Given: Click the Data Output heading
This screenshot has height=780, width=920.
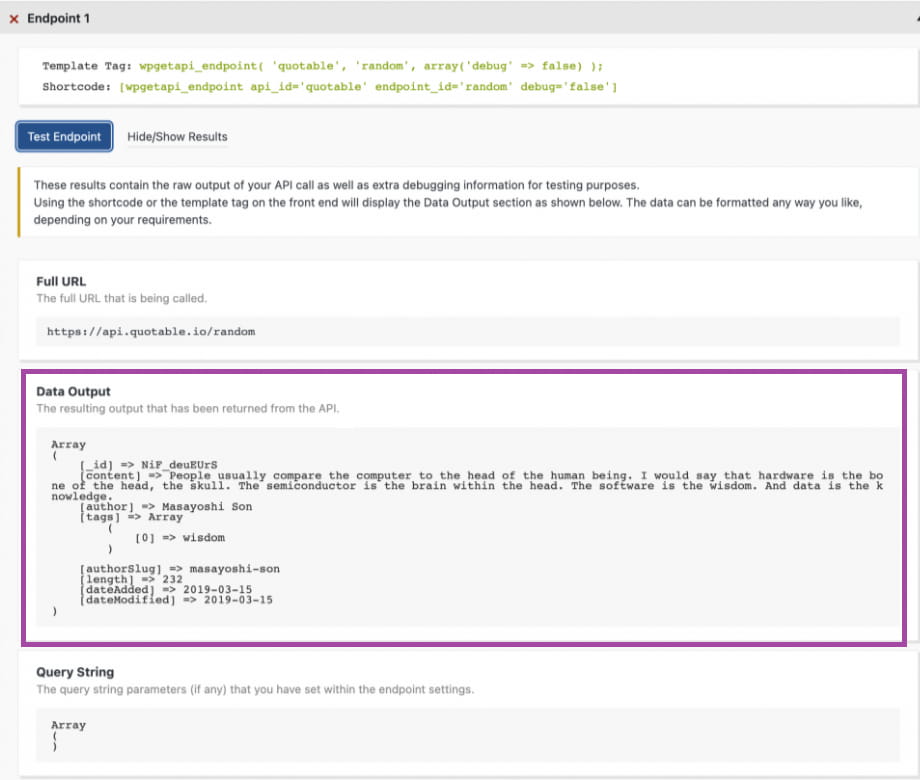Looking at the screenshot, I should (x=73, y=391).
